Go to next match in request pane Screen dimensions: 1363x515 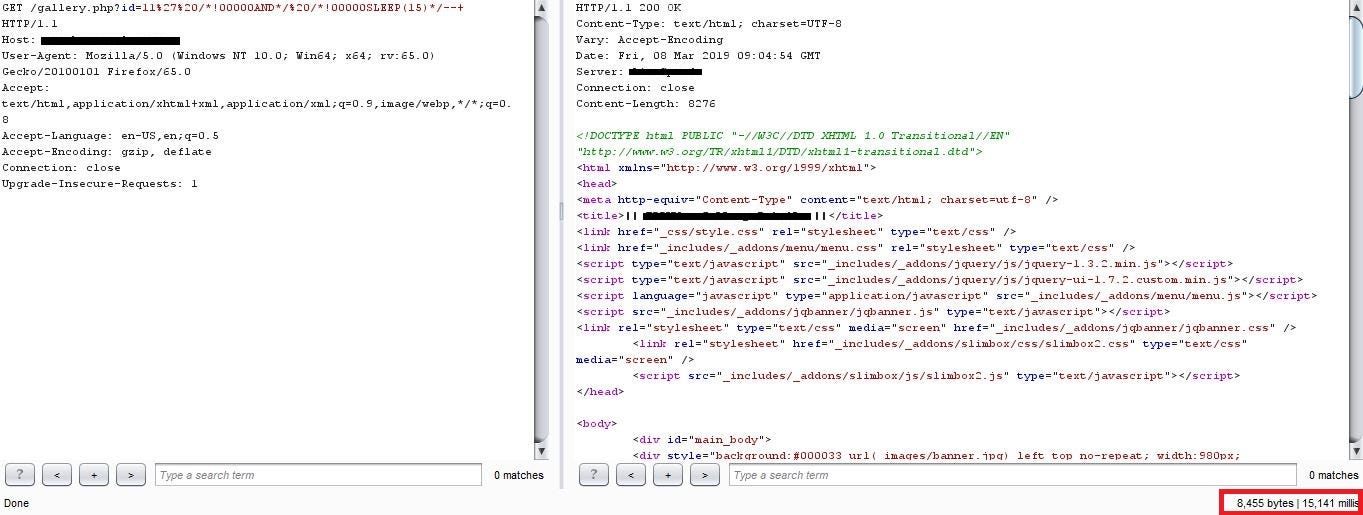coord(131,475)
